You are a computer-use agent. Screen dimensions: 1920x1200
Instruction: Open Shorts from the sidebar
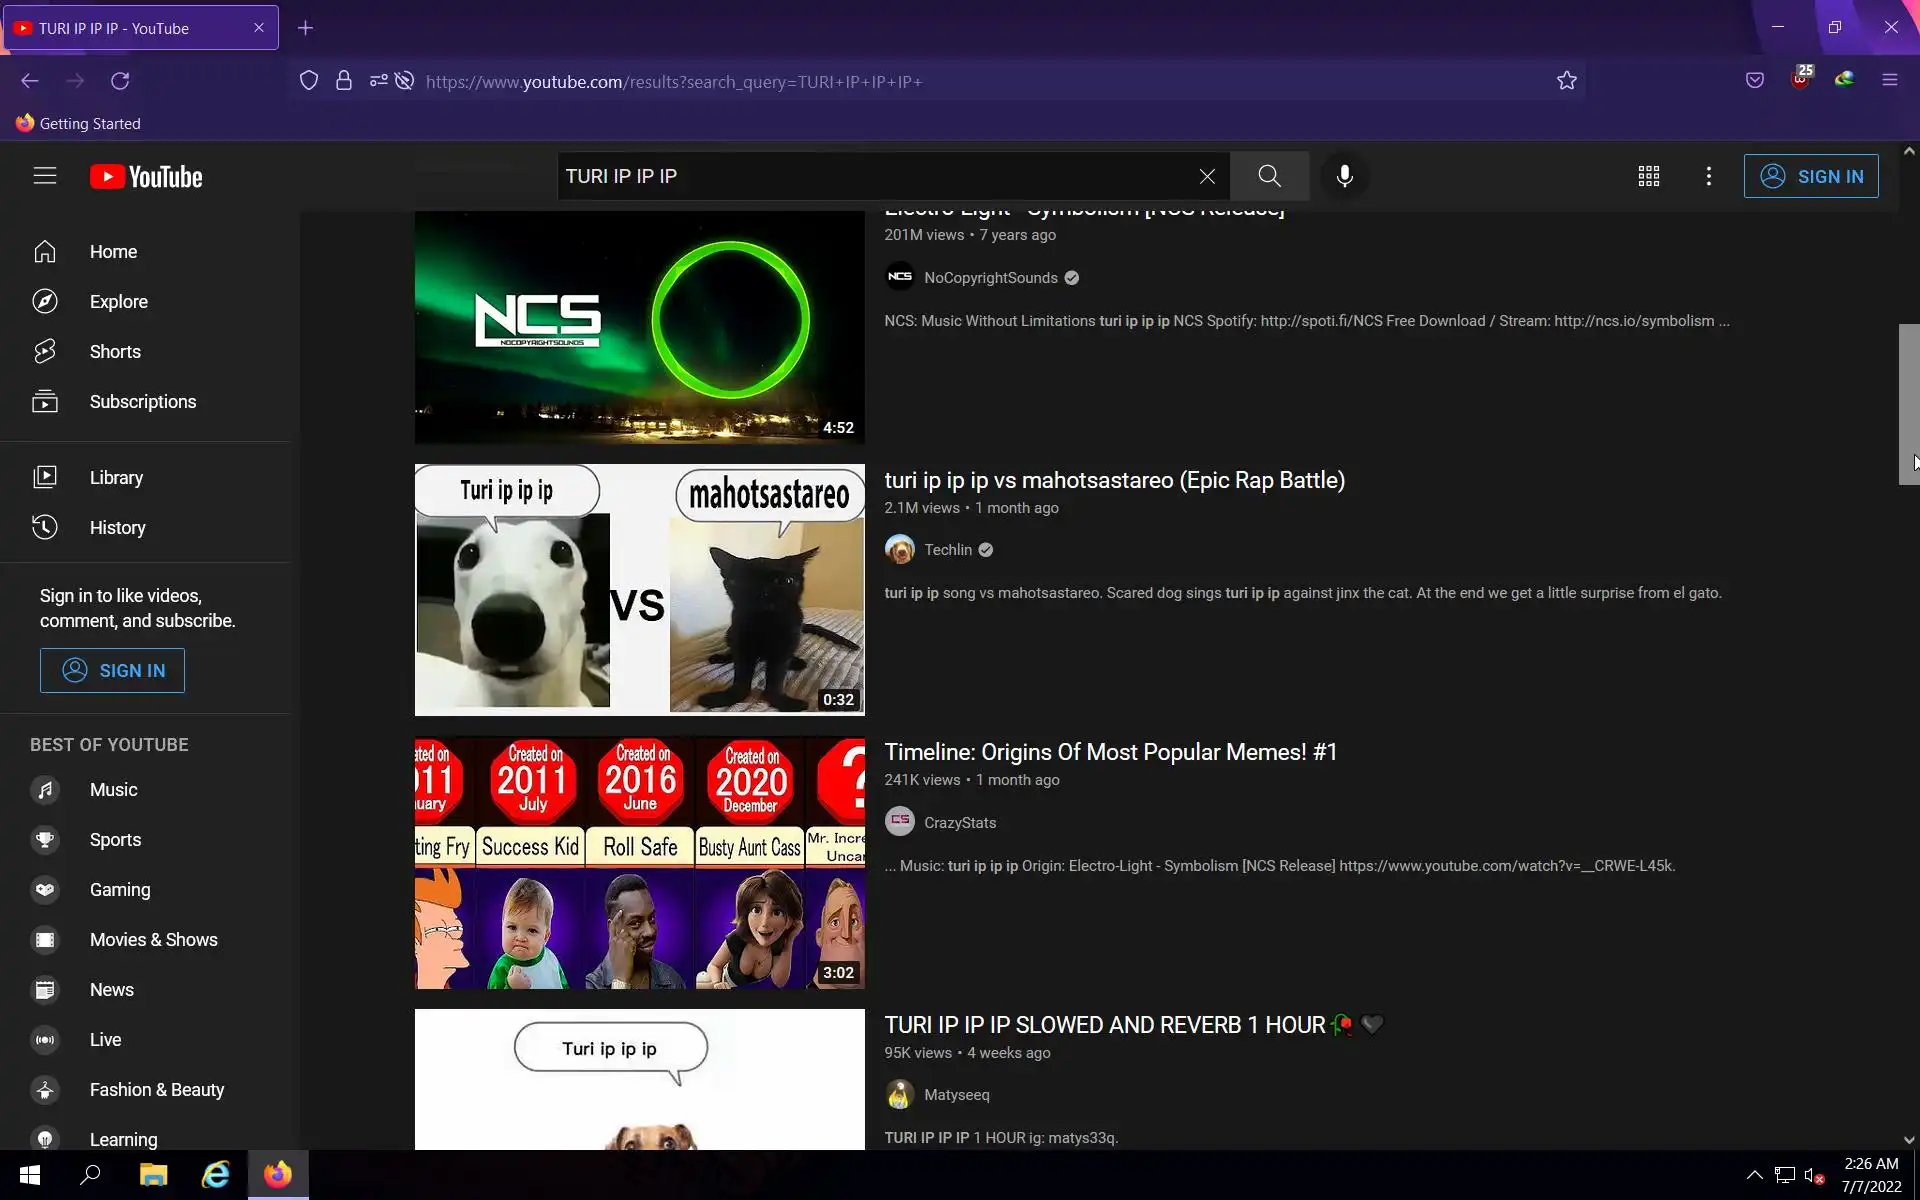click(x=115, y=352)
